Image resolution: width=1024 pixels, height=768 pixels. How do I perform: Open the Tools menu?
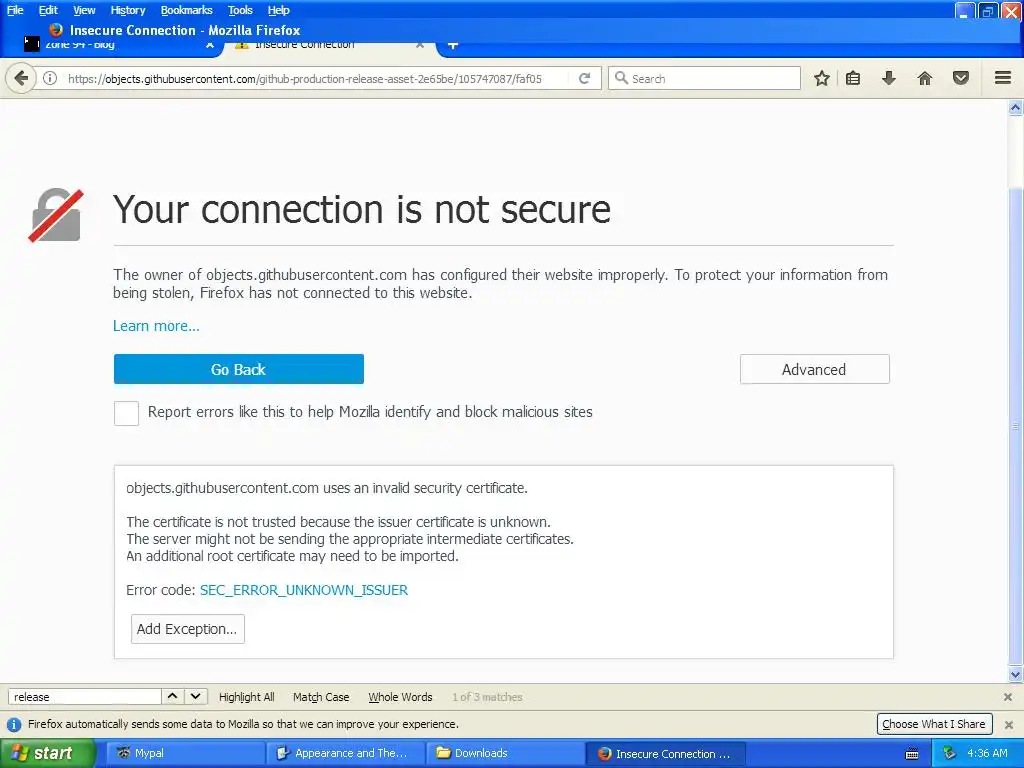240,10
